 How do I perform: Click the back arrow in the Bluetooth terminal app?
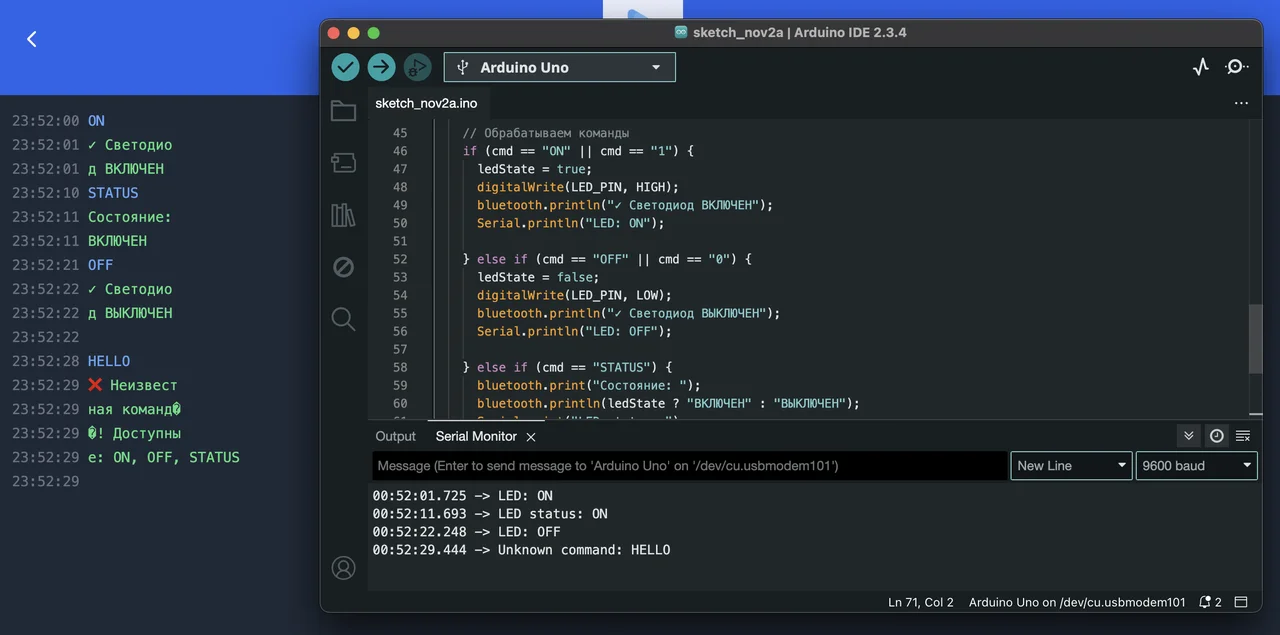coord(31,39)
